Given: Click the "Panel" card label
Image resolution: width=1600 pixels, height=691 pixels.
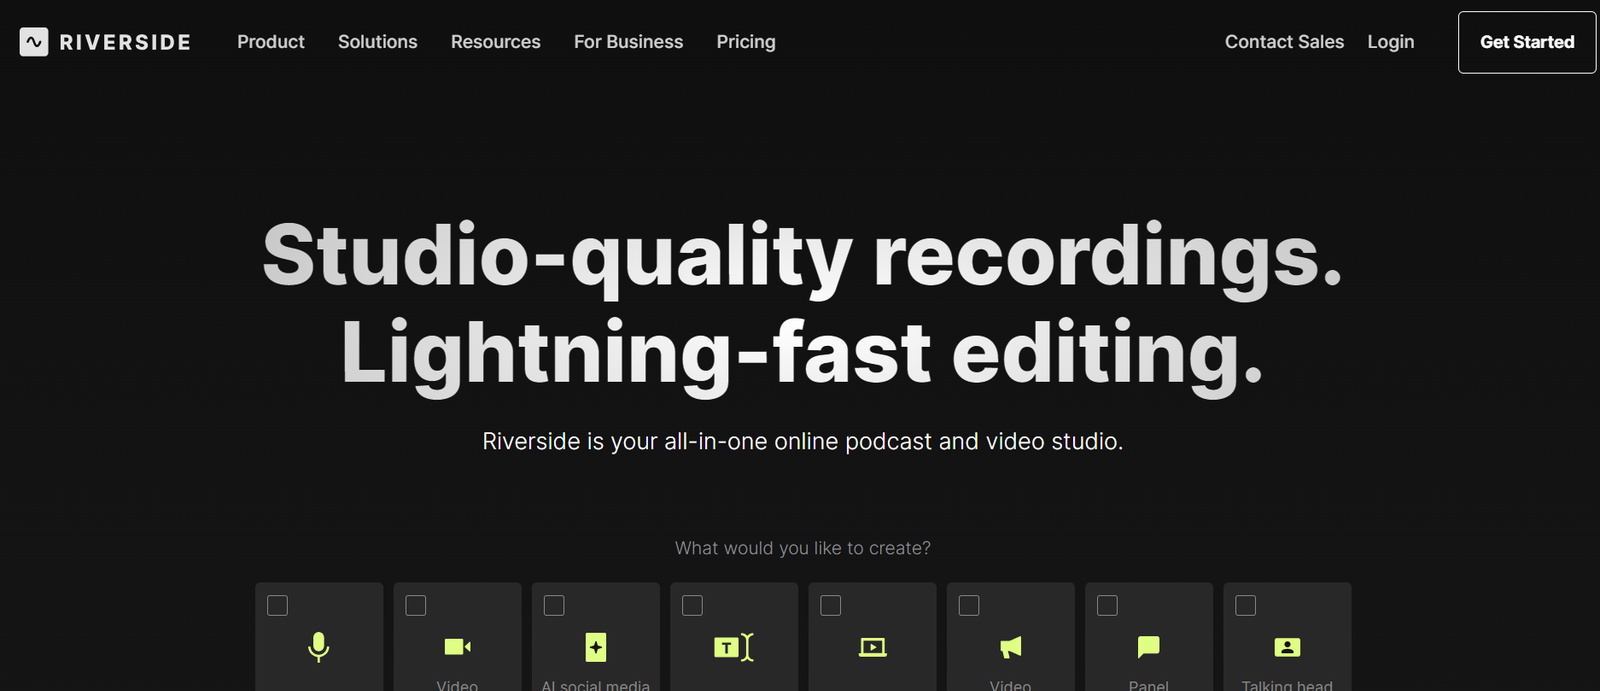Looking at the screenshot, I should 1149,685.
